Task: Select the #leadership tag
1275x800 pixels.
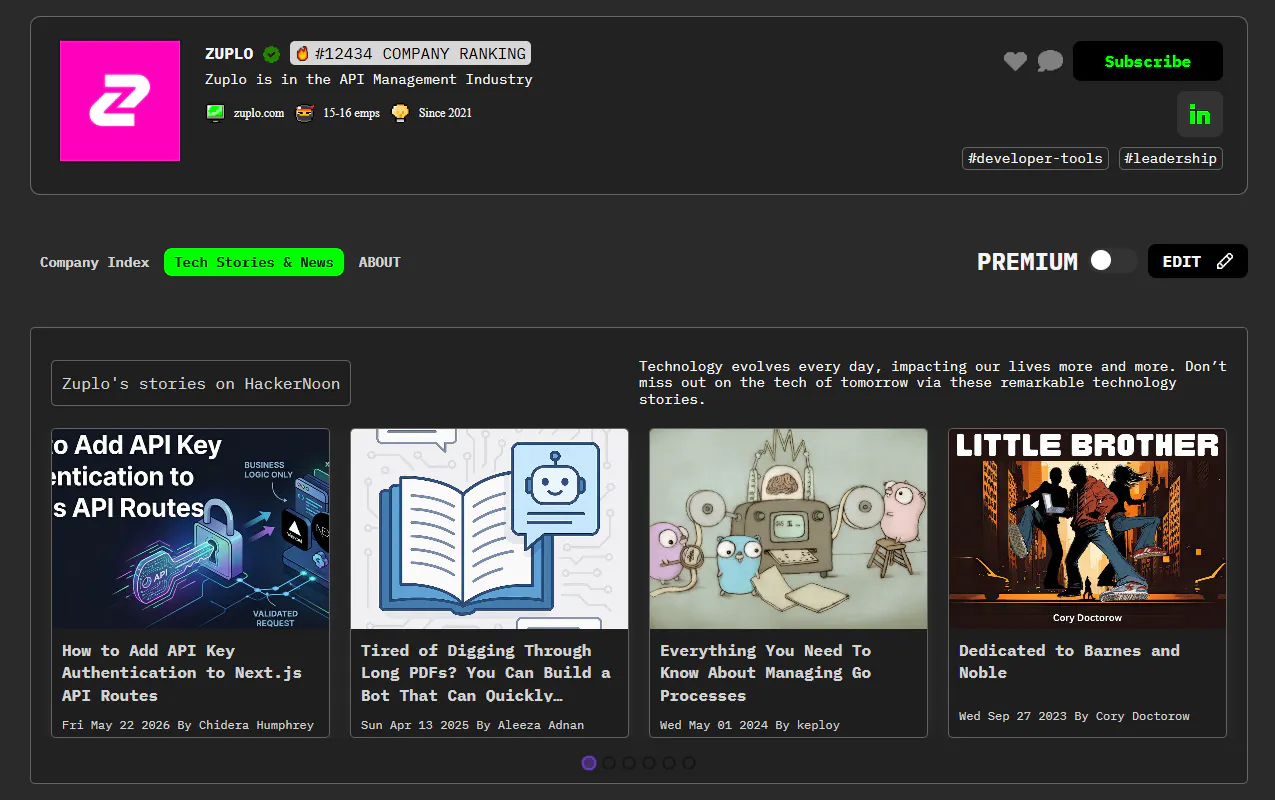Action: click(1171, 158)
